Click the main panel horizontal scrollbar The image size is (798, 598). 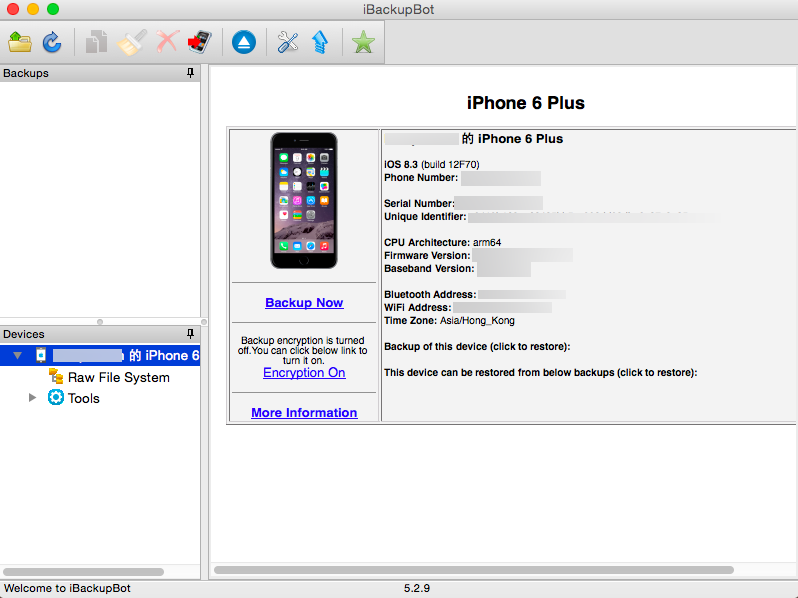[x=474, y=570]
